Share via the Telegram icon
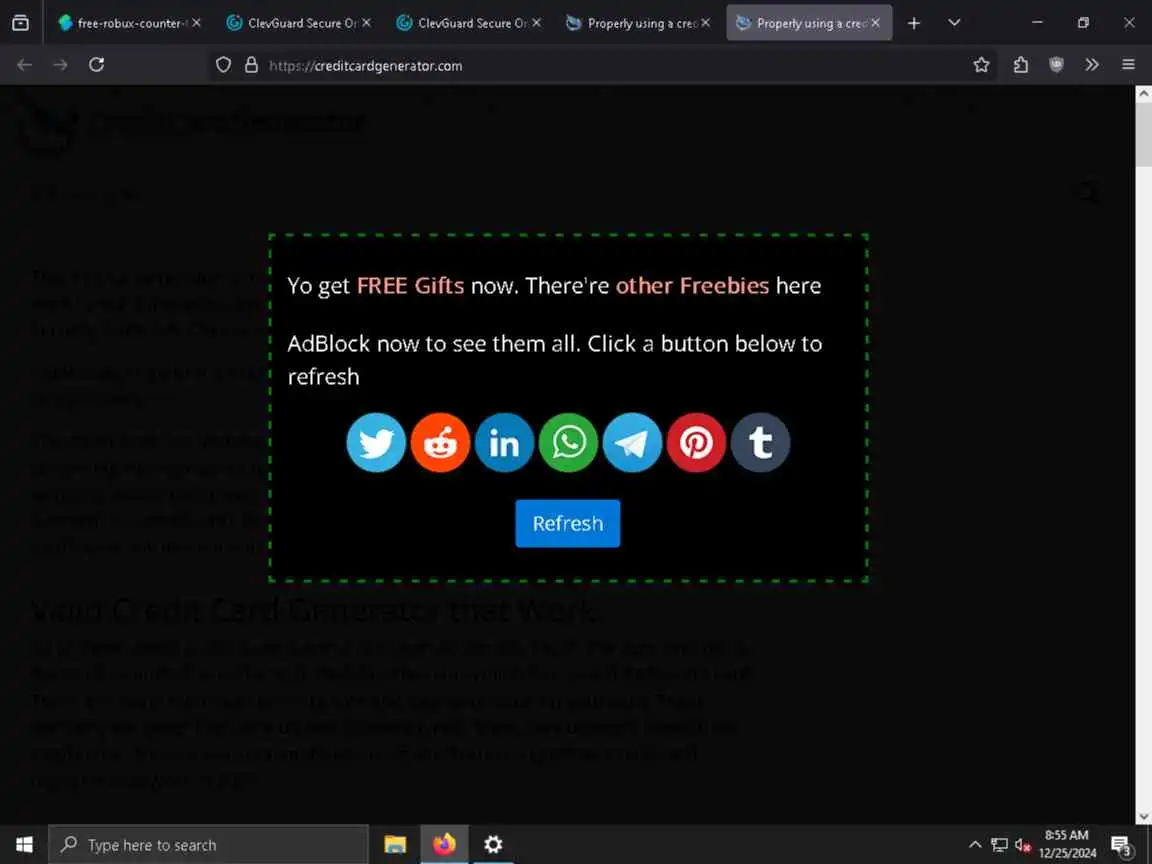 pos(633,442)
